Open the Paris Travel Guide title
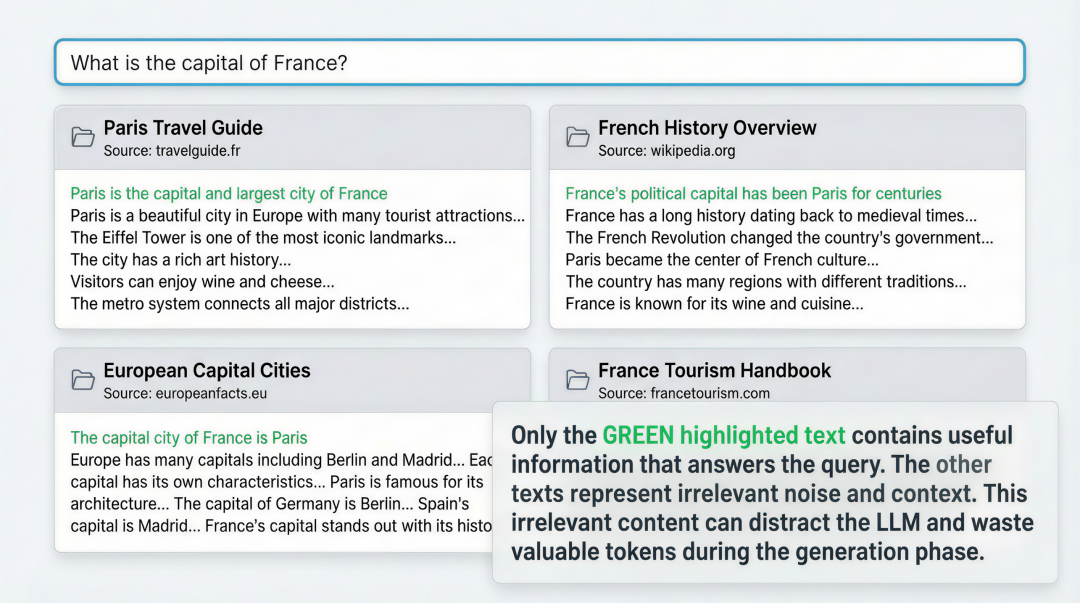This screenshot has width=1080, height=603. click(x=183, y=128)
